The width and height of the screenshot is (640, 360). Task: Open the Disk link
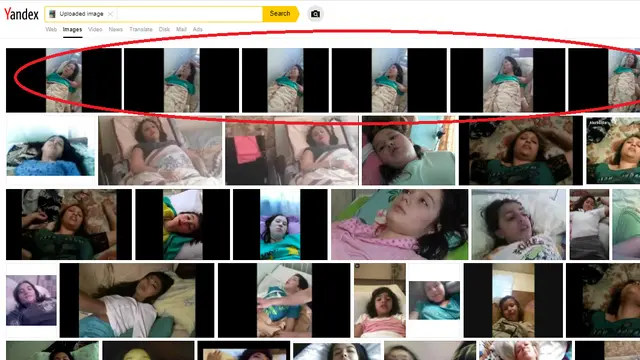[x=164, y=29]
